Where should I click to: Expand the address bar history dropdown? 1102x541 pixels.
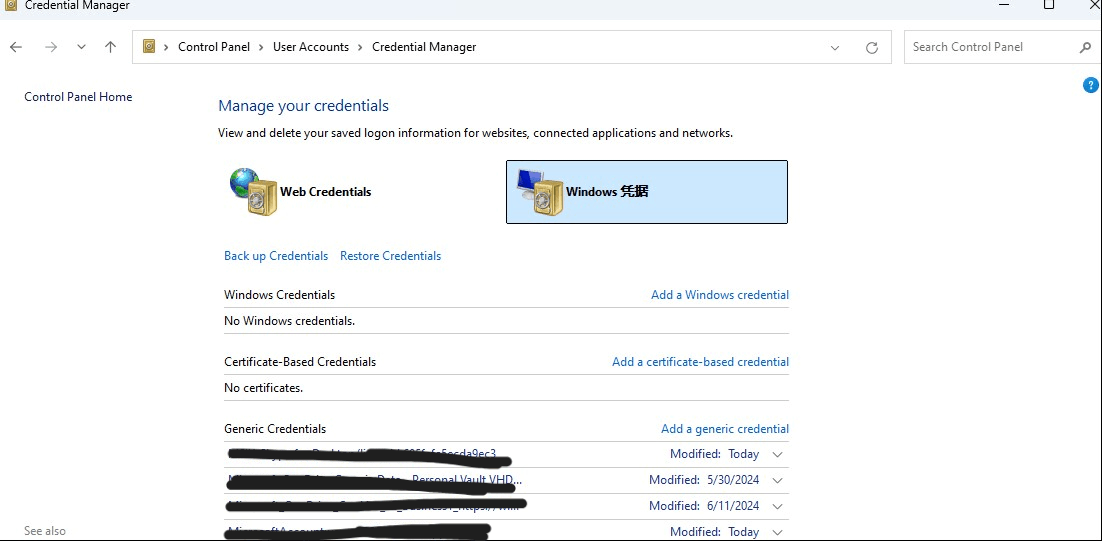pyautogui.click(x=835, y=48)
